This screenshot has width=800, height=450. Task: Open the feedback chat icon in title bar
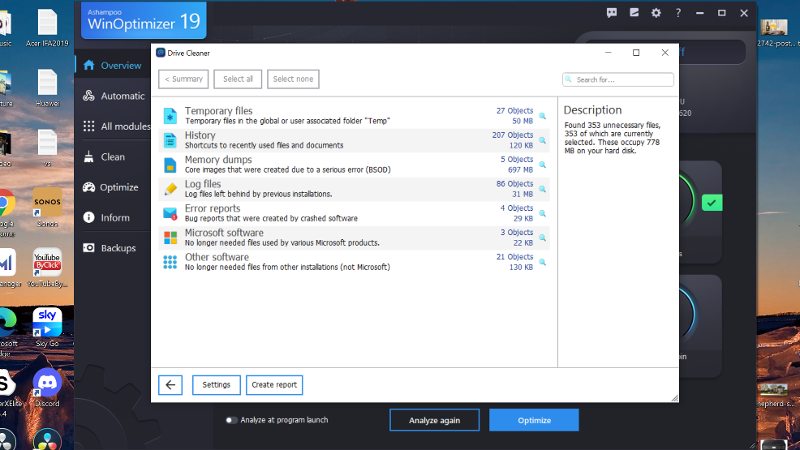coord(612,13)
